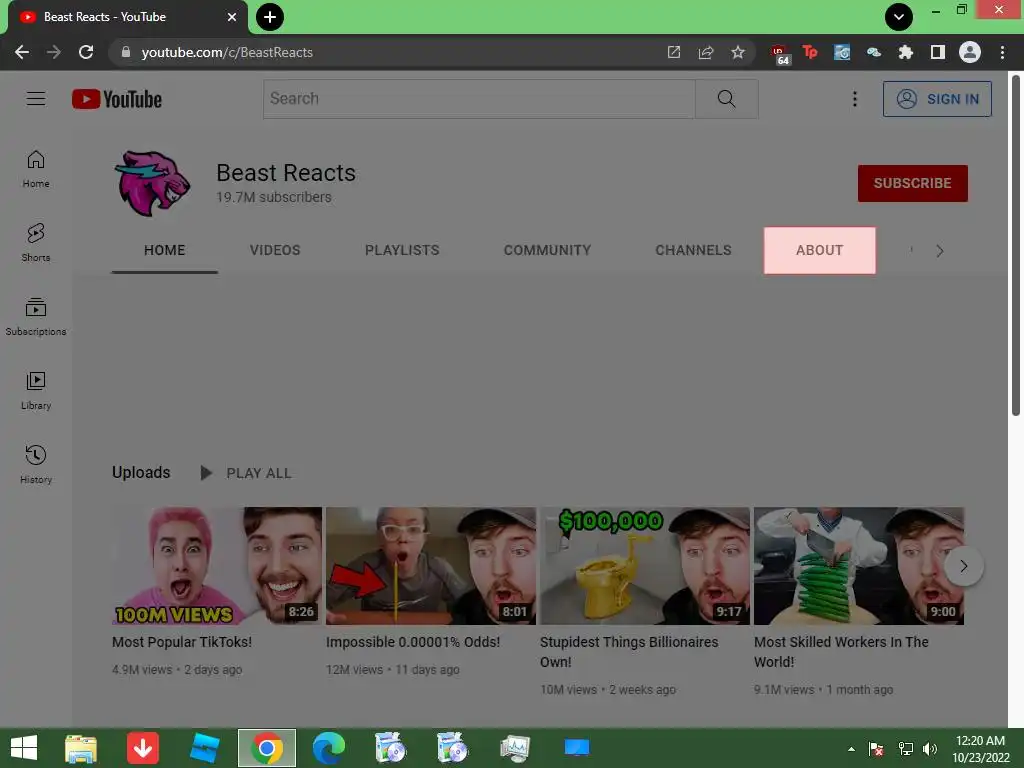The width and height of the screenshot is (1024, 768).
Task: Open Microsoft Edge from the taskbar
Action: tap(328, 748)
